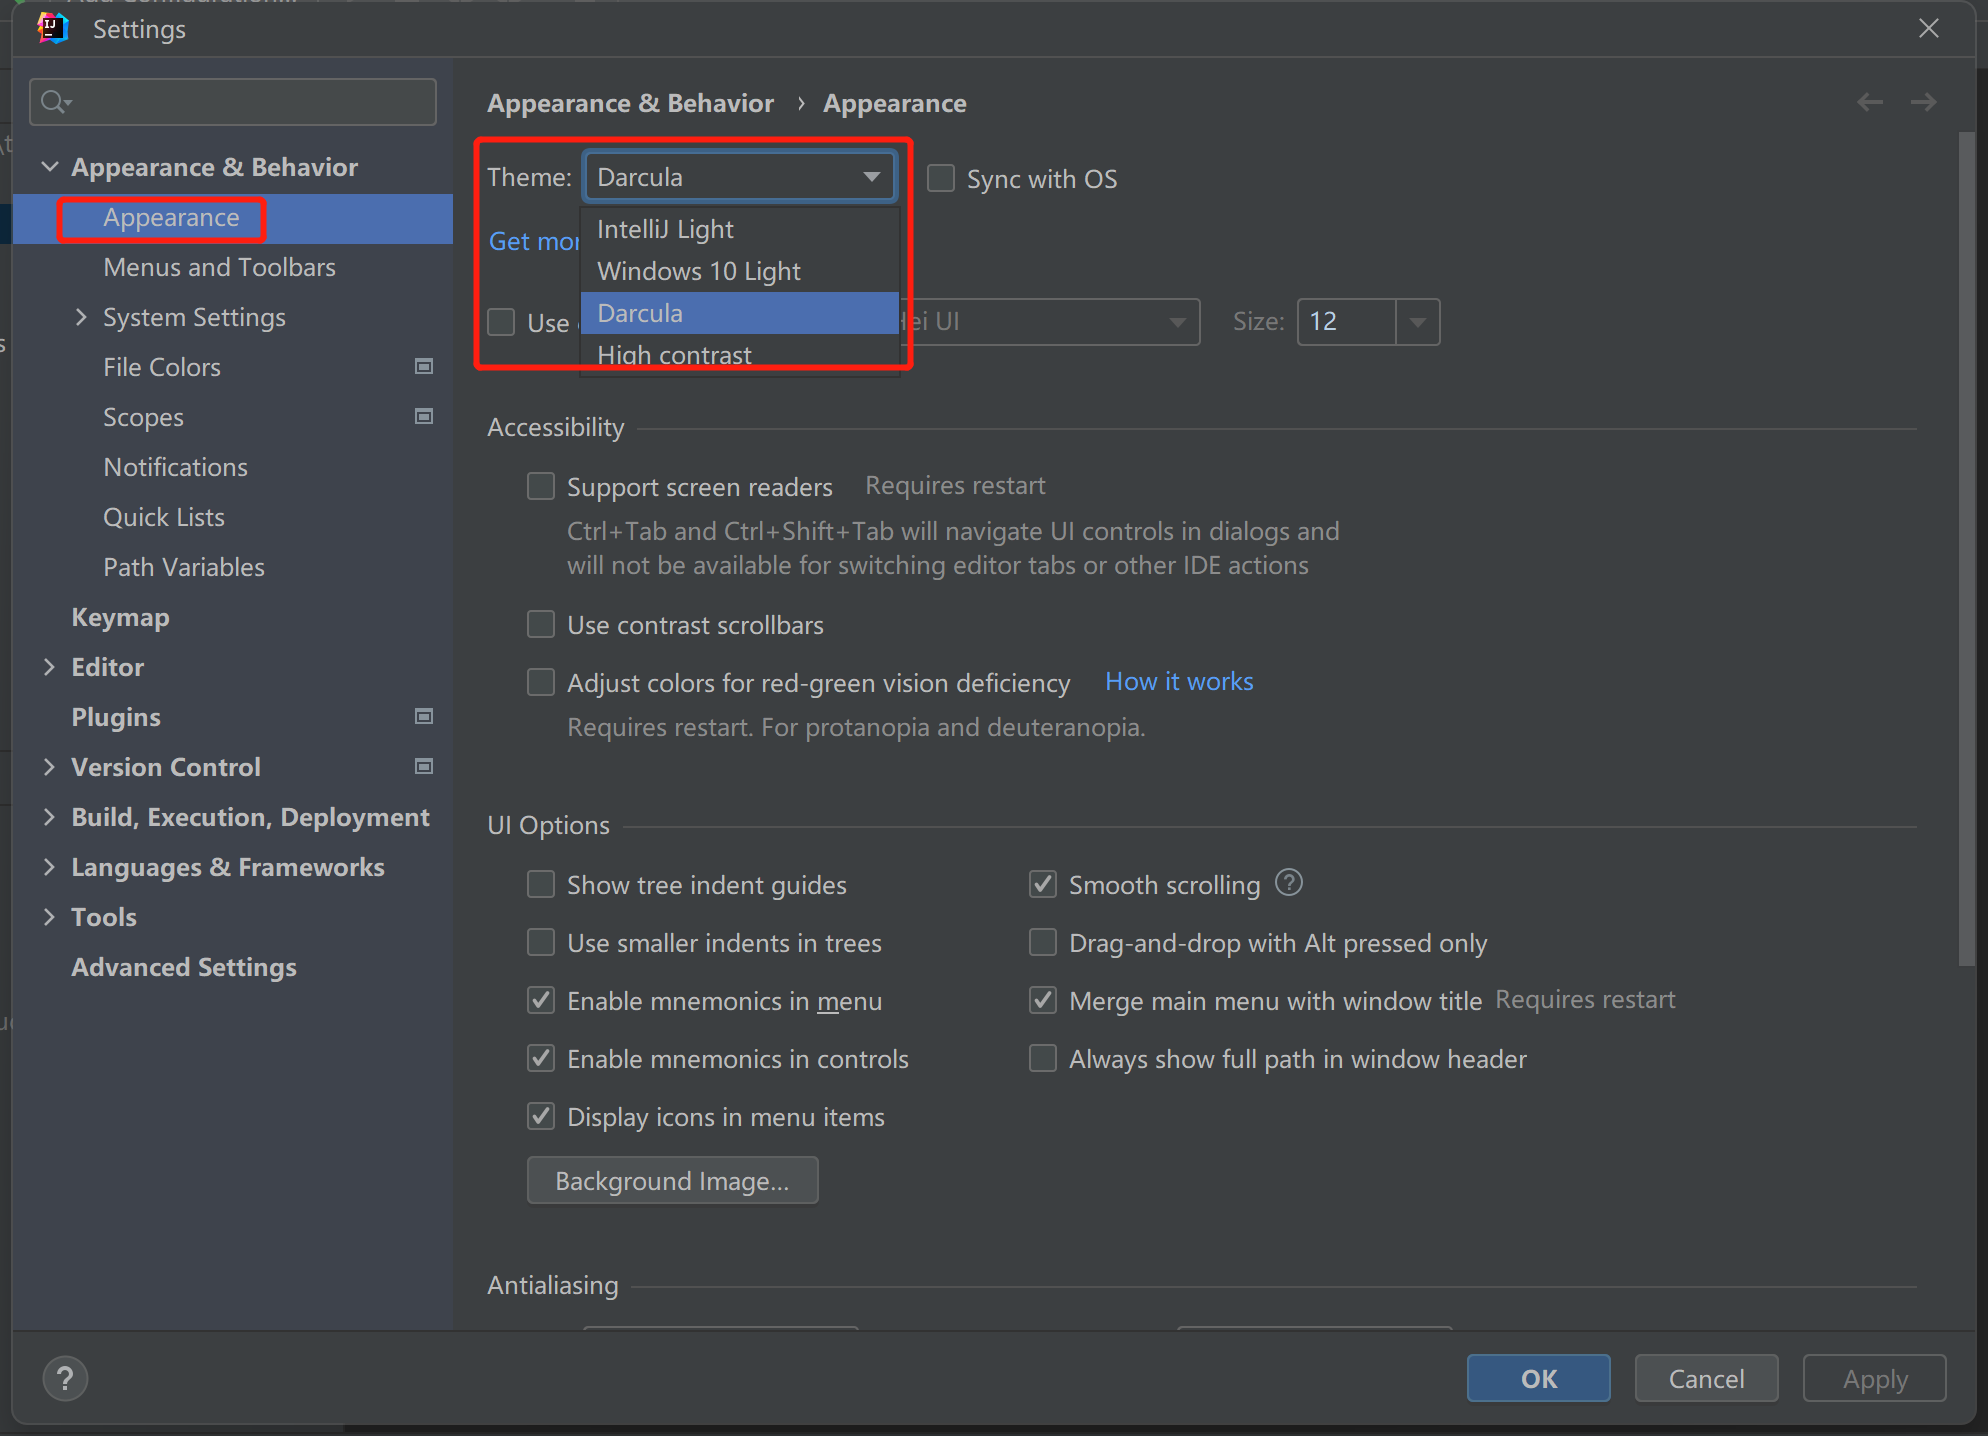Viewport: 1988px width, 1436px height.
Task: Enable Support screen readers
Action: [540, 486]
